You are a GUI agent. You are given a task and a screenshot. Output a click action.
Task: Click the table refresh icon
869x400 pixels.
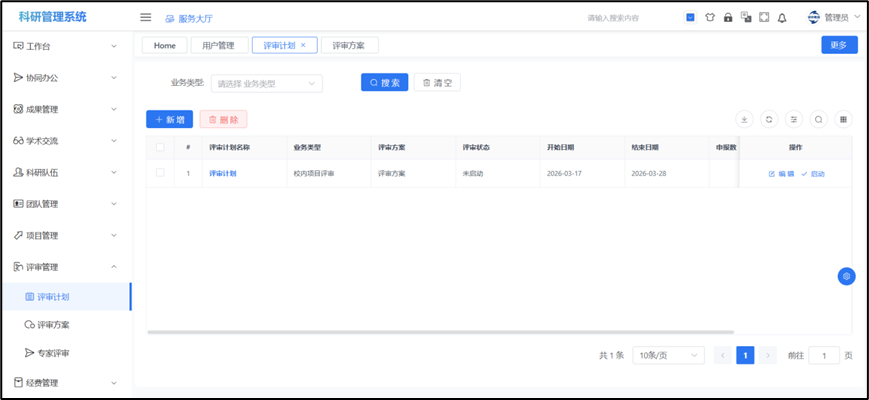click(x=769, y=119)
